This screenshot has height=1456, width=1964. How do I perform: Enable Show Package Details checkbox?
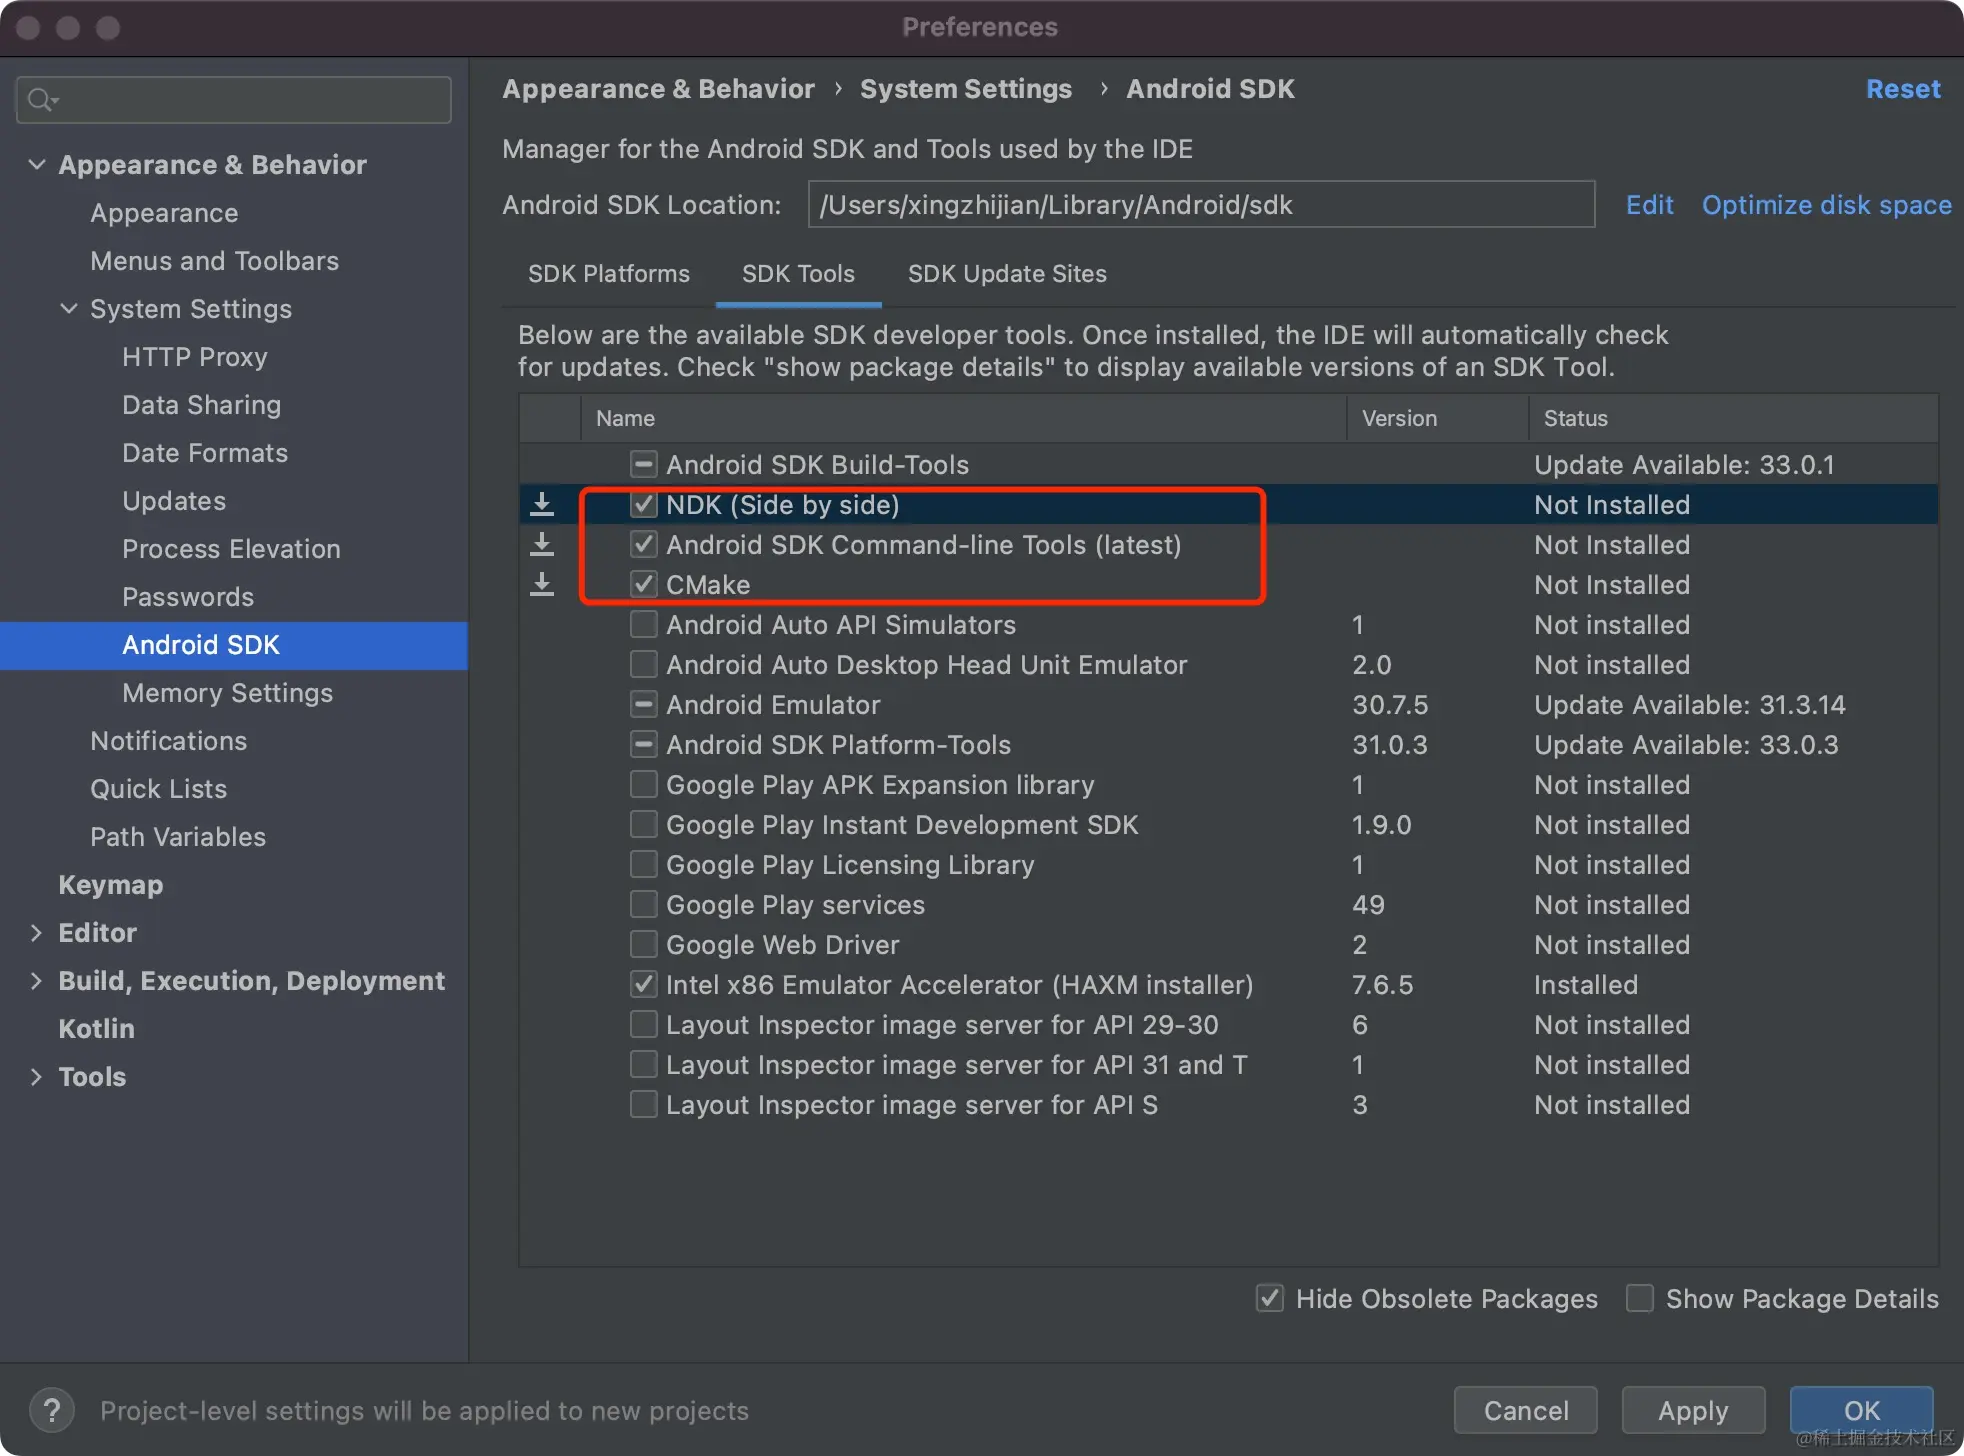[x=1639, y=1298]
